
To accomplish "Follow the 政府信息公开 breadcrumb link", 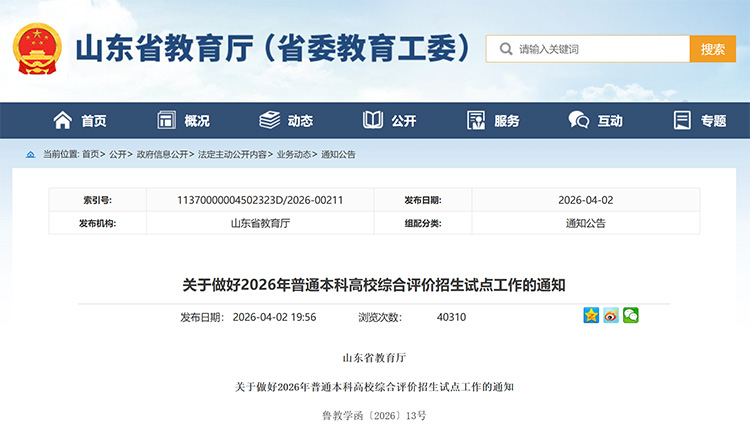I will pos(163,155).
